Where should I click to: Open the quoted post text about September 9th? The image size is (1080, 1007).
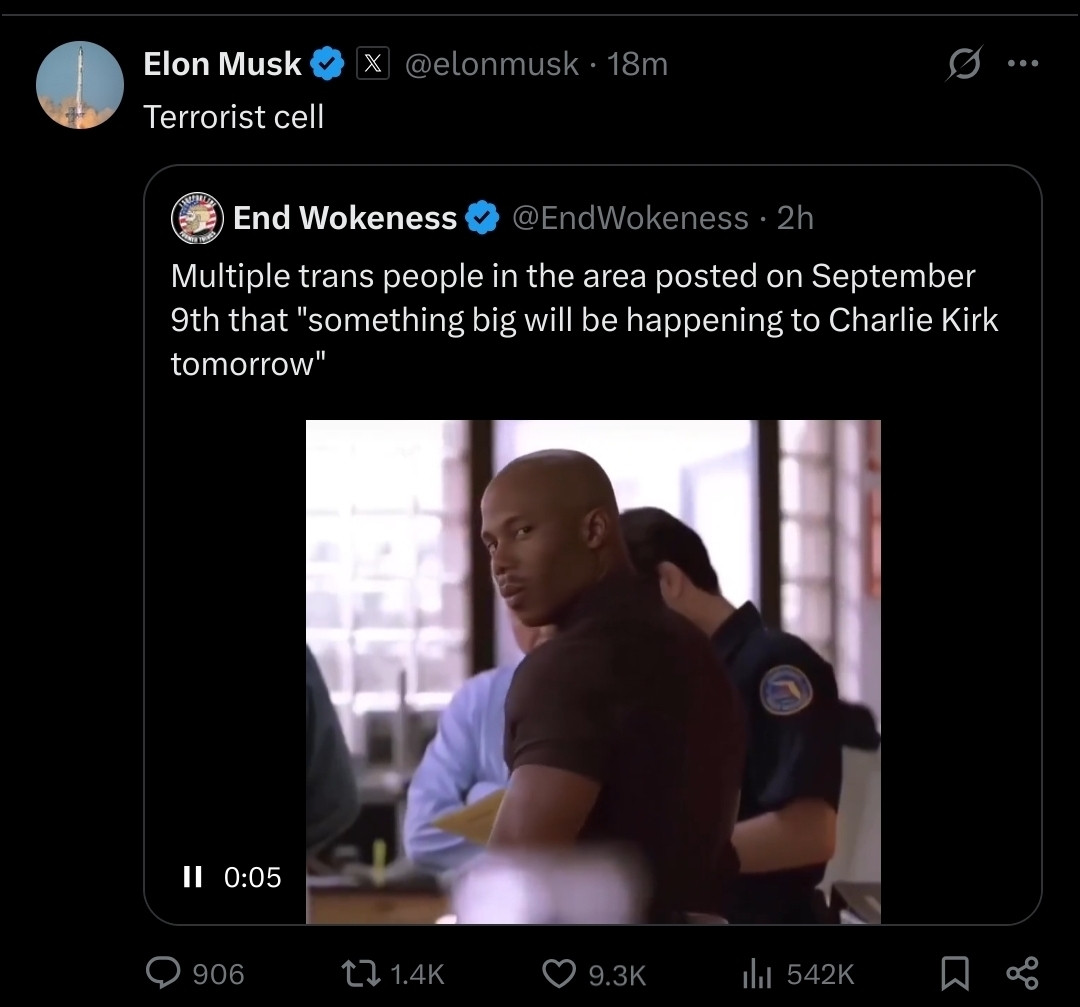(584, 319)
